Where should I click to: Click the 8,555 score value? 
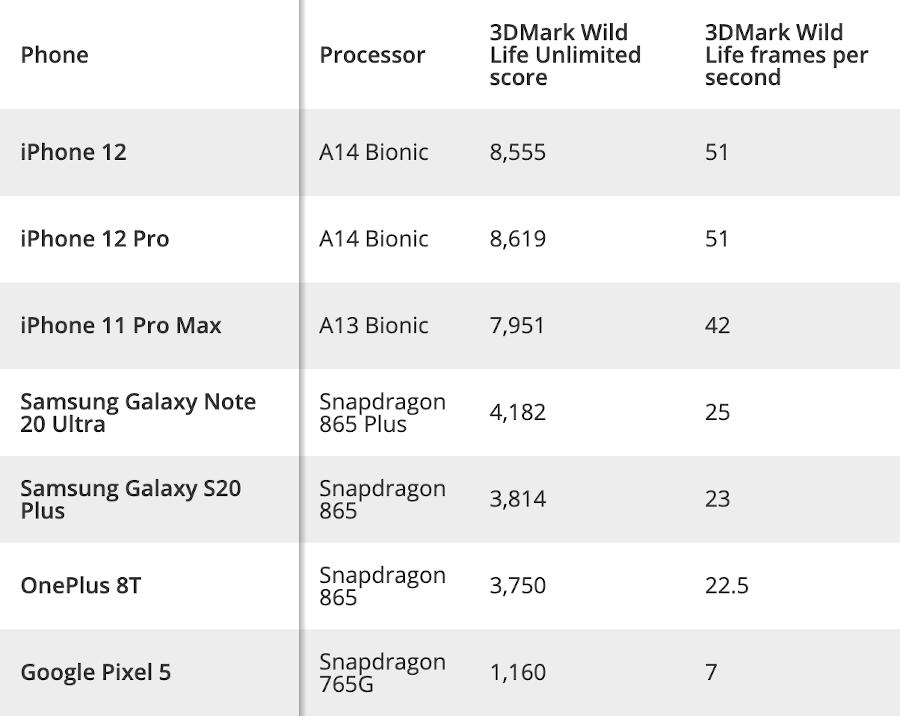click(x=518, y=152)
